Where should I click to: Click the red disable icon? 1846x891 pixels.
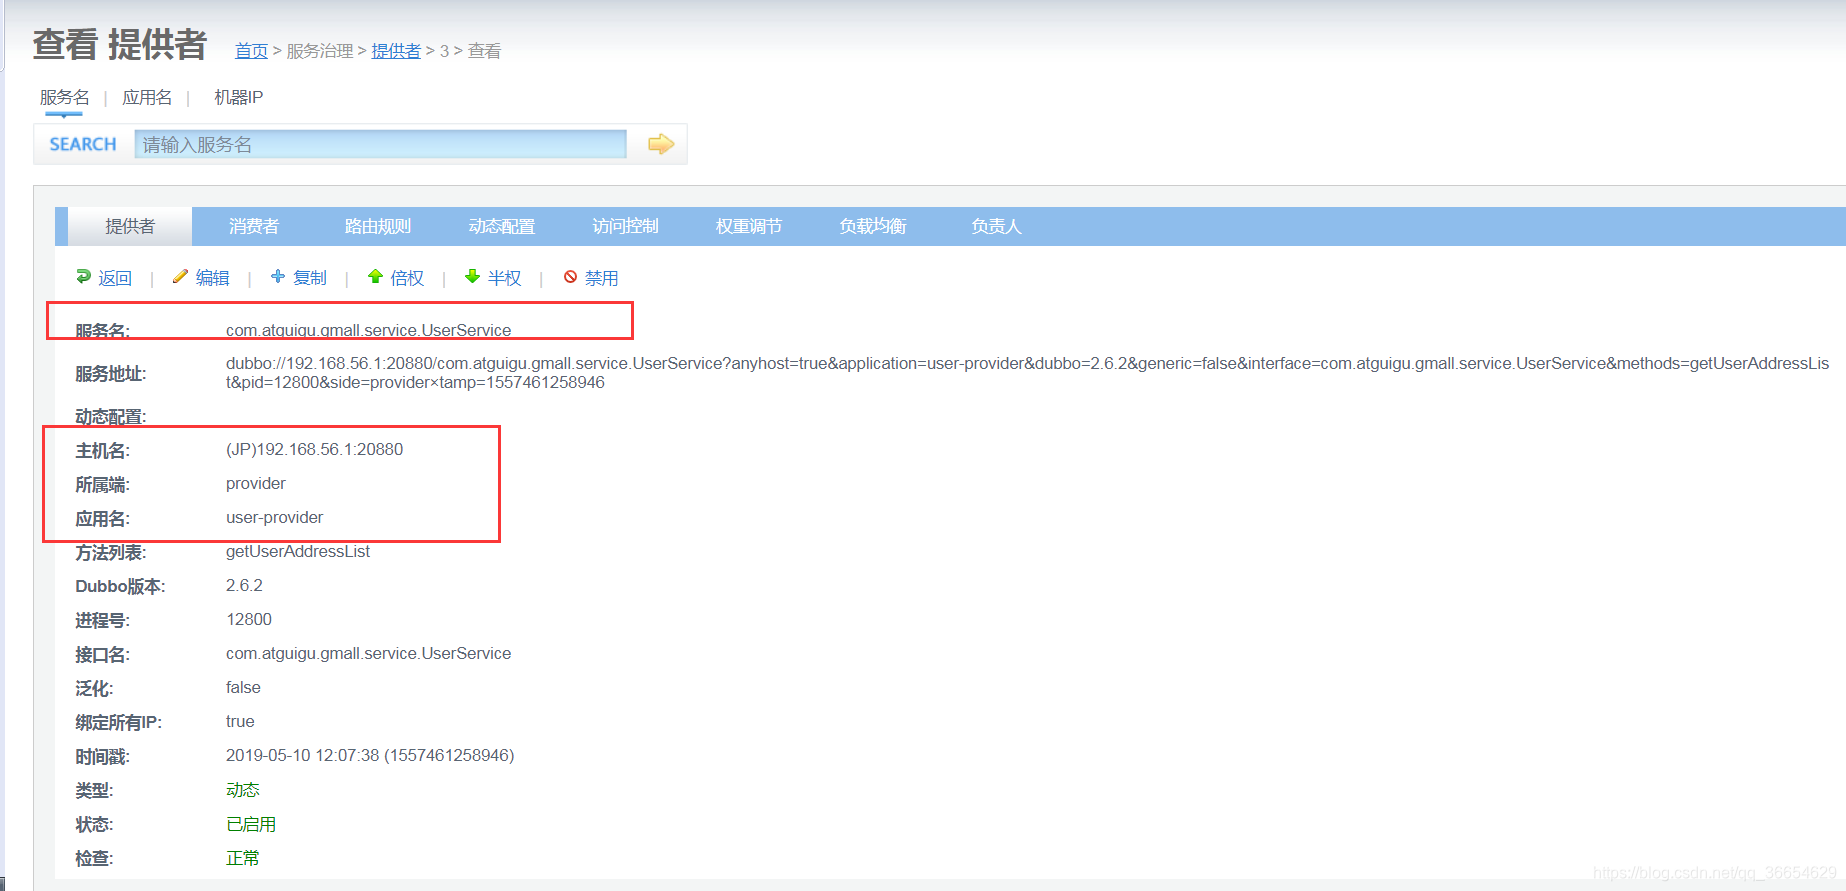(570, 277)
